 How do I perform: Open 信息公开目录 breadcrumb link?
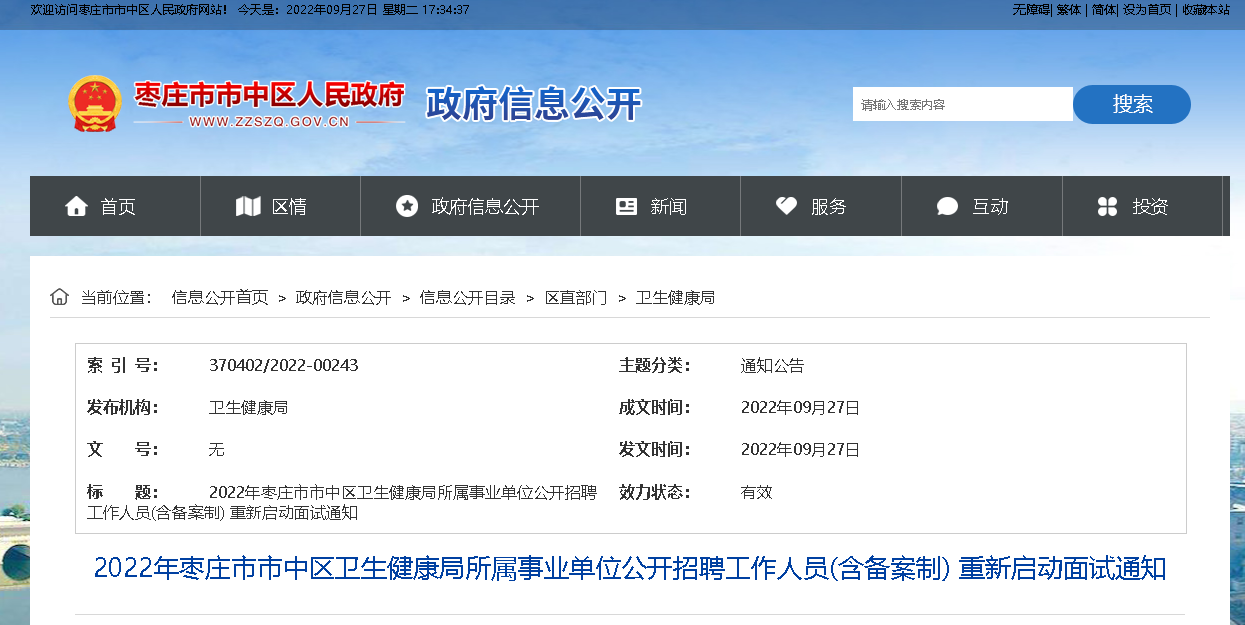[467, 298]
